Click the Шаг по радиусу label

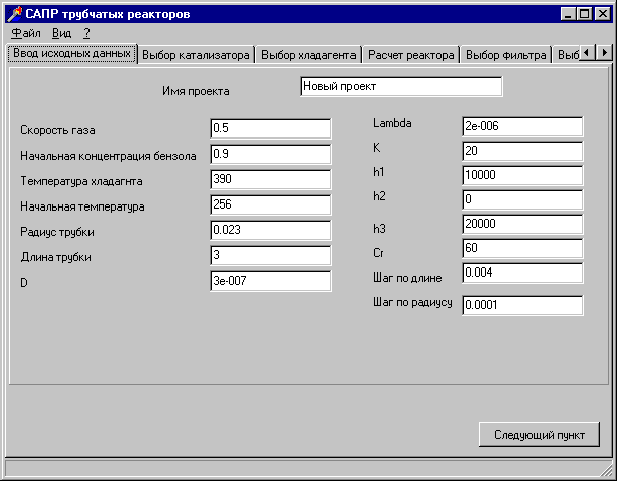[x=413, y=302]
